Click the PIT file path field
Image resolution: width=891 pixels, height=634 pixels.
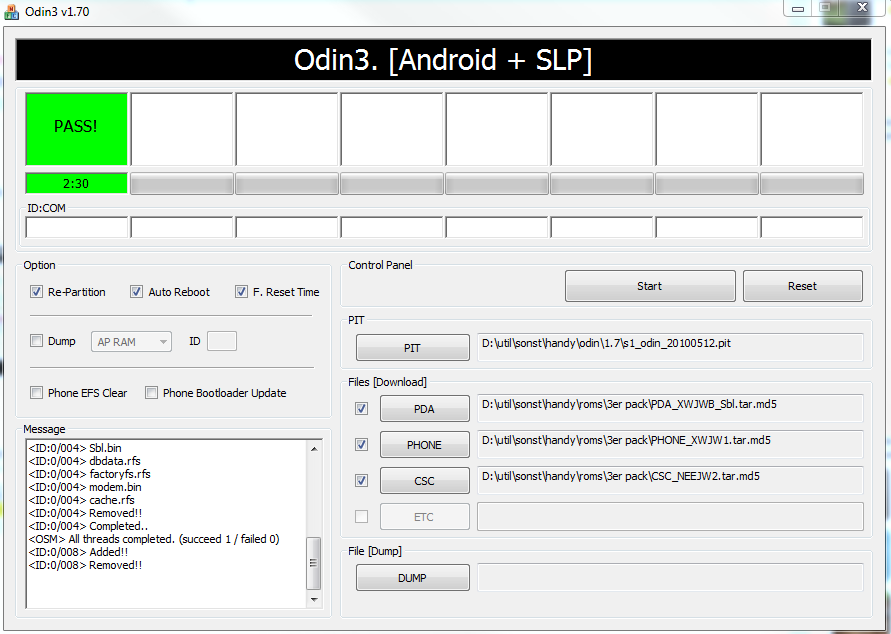[x=670, y=347]
